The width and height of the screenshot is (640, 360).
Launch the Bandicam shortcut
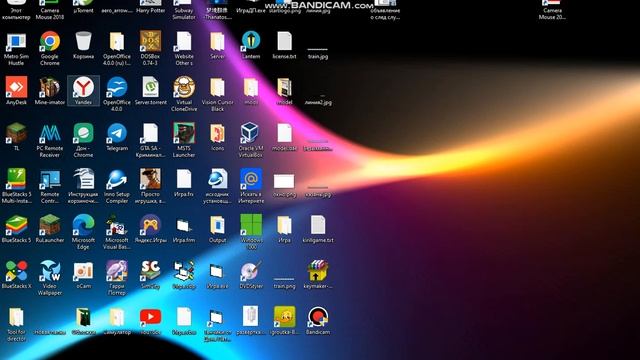318,321
